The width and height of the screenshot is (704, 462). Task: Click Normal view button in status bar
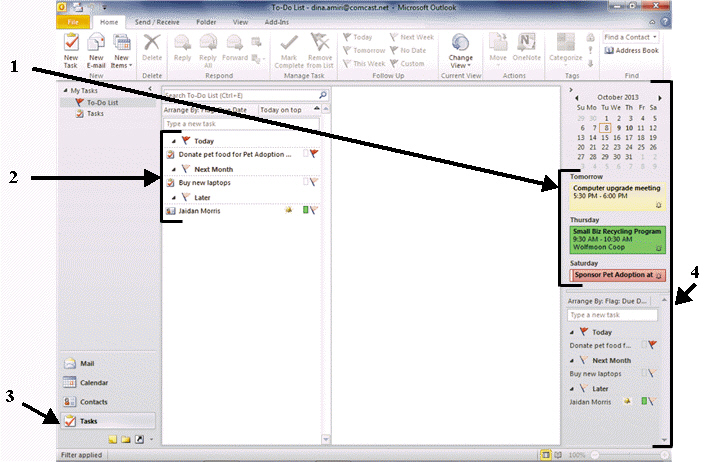click(x=546, y=455)
